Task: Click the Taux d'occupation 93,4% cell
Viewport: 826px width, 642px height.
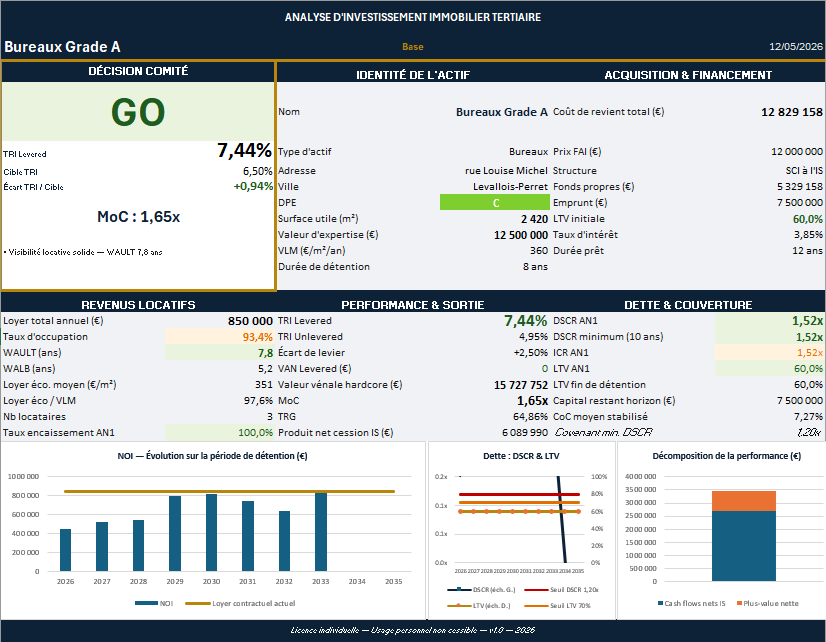Action: 219,337
